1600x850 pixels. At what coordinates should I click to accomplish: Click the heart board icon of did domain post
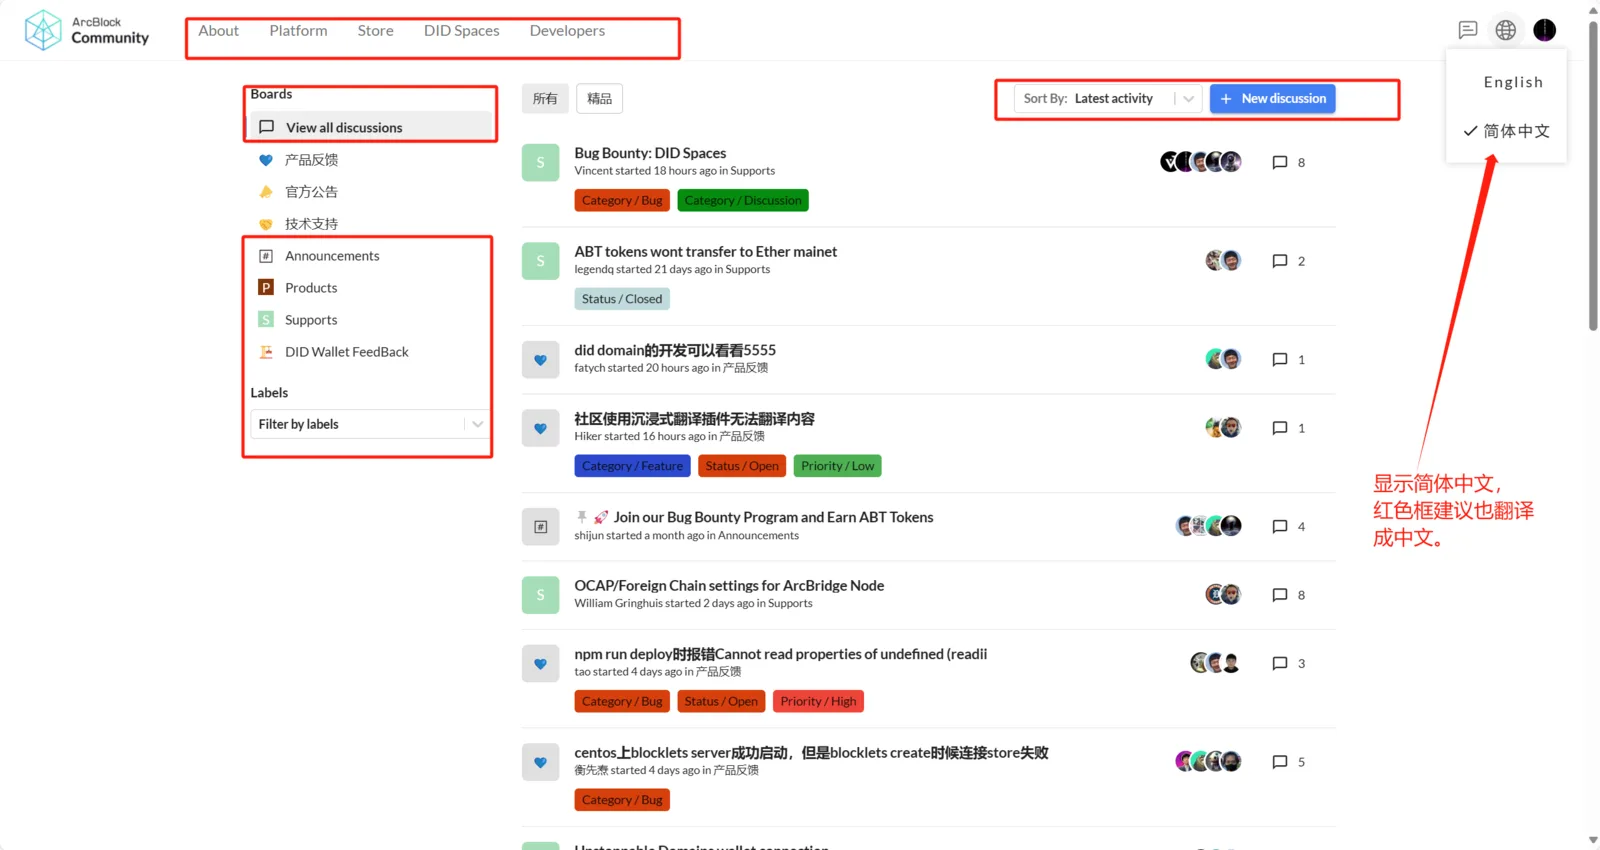pyautogui.click(x=540, y=360)
